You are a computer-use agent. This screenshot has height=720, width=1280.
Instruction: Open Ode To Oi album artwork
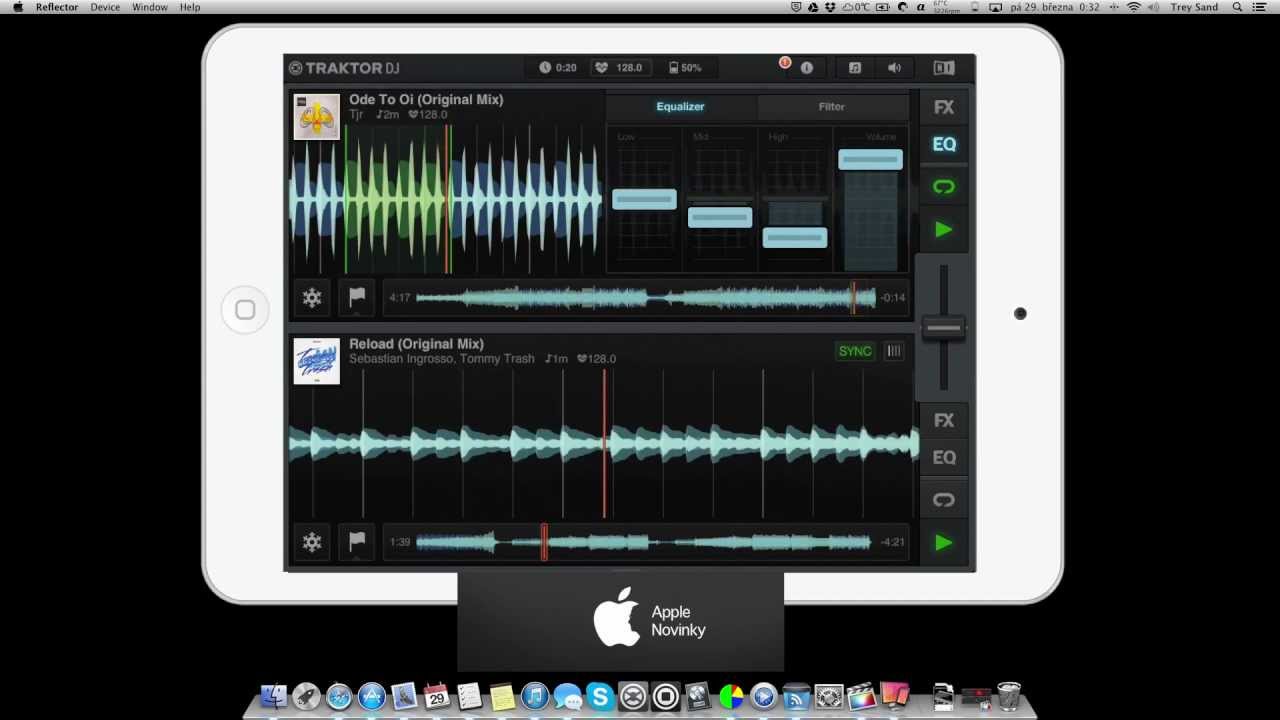pos(317,116)
